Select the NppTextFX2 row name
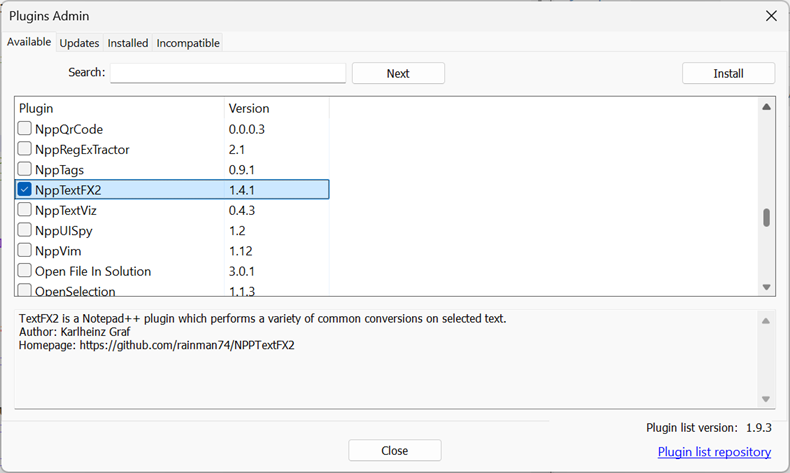This screenshot has height=473, width=790. point(68,190)
